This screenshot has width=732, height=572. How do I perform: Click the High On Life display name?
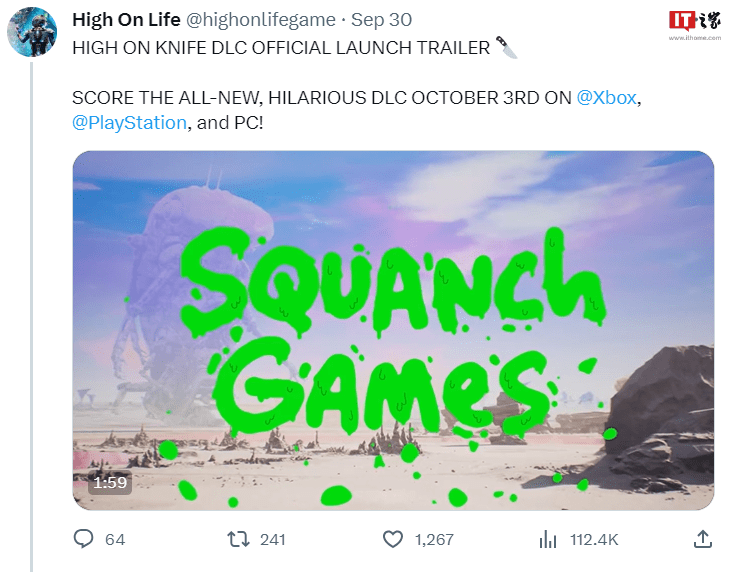[126, 20]
